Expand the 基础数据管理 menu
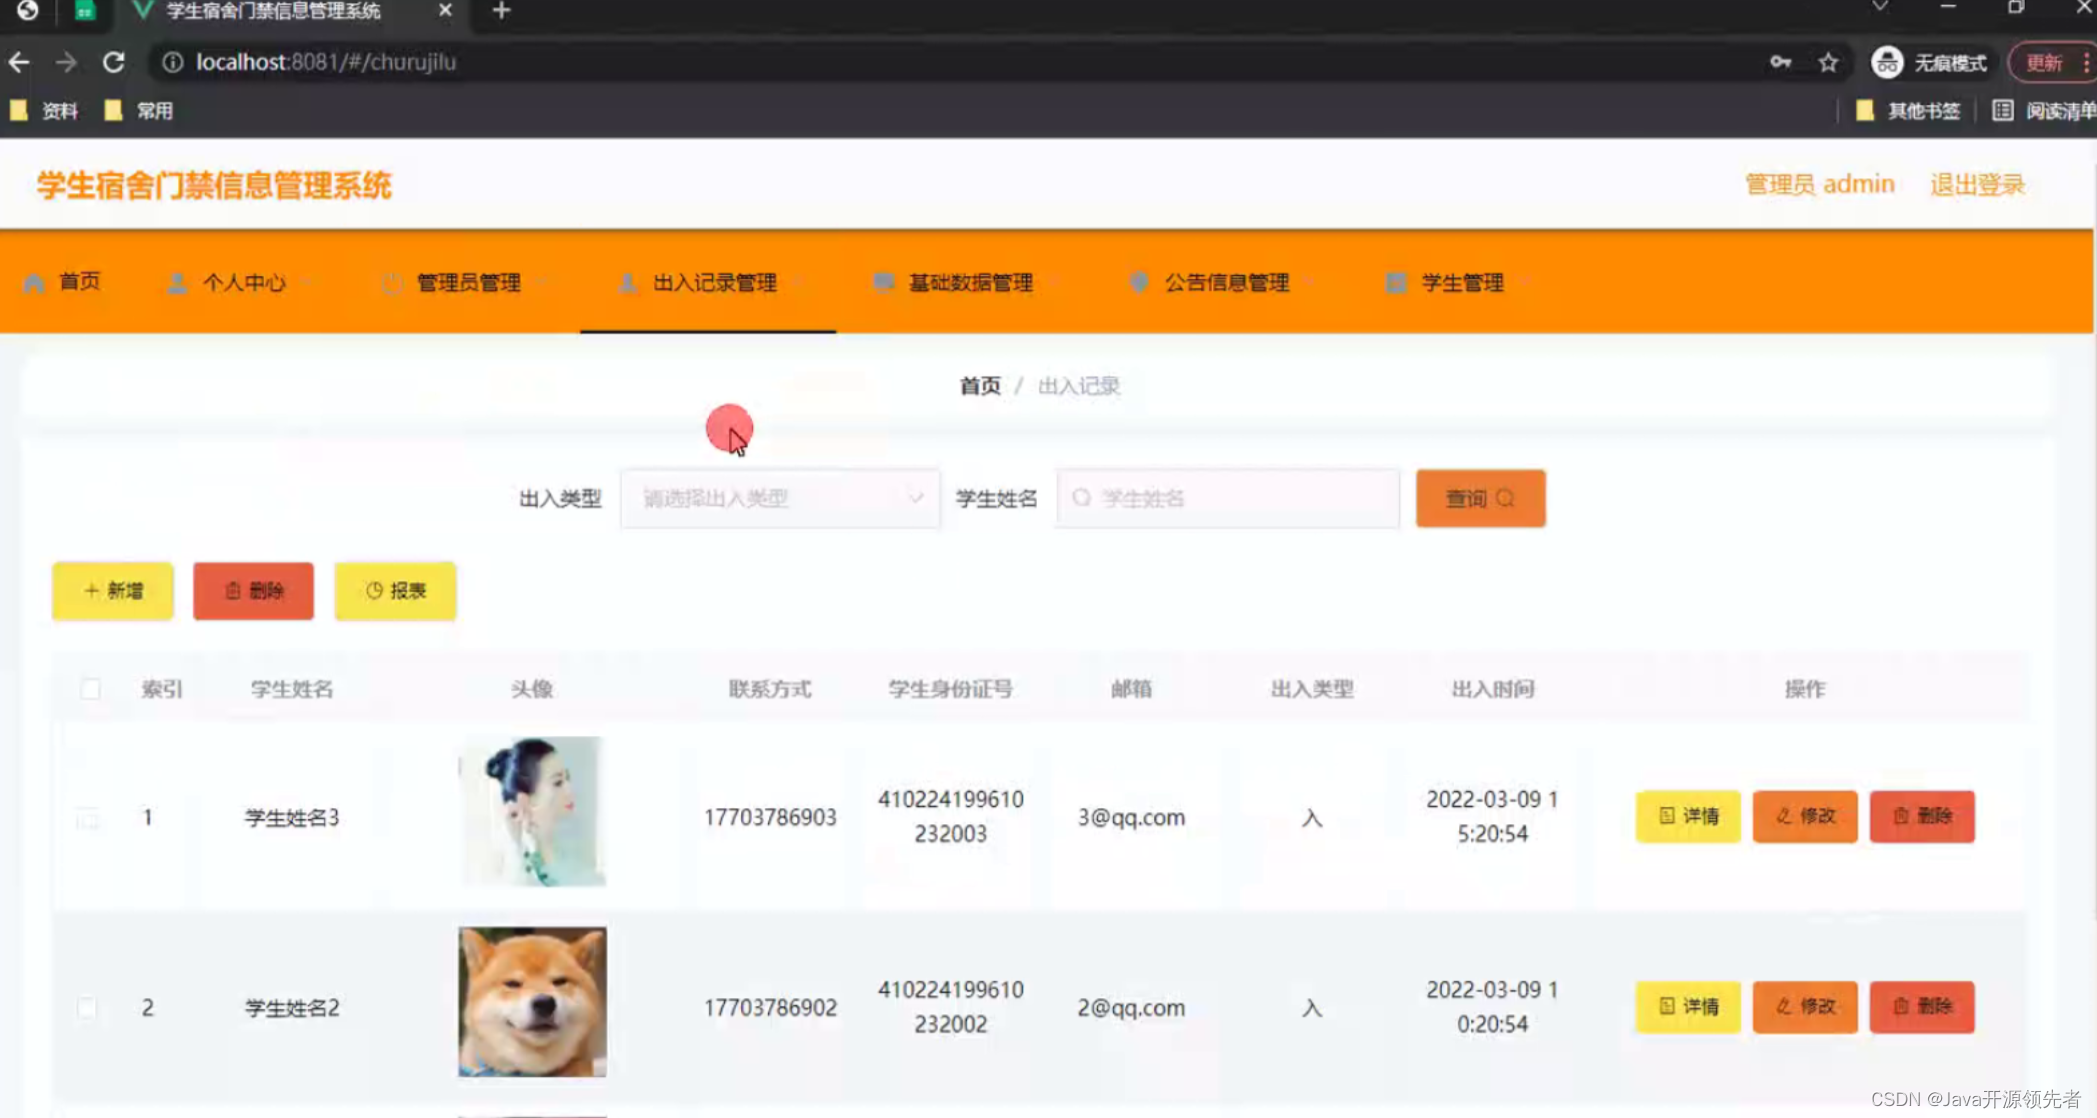This screenshot has width=2097, height=1118. tap(969, 283)
